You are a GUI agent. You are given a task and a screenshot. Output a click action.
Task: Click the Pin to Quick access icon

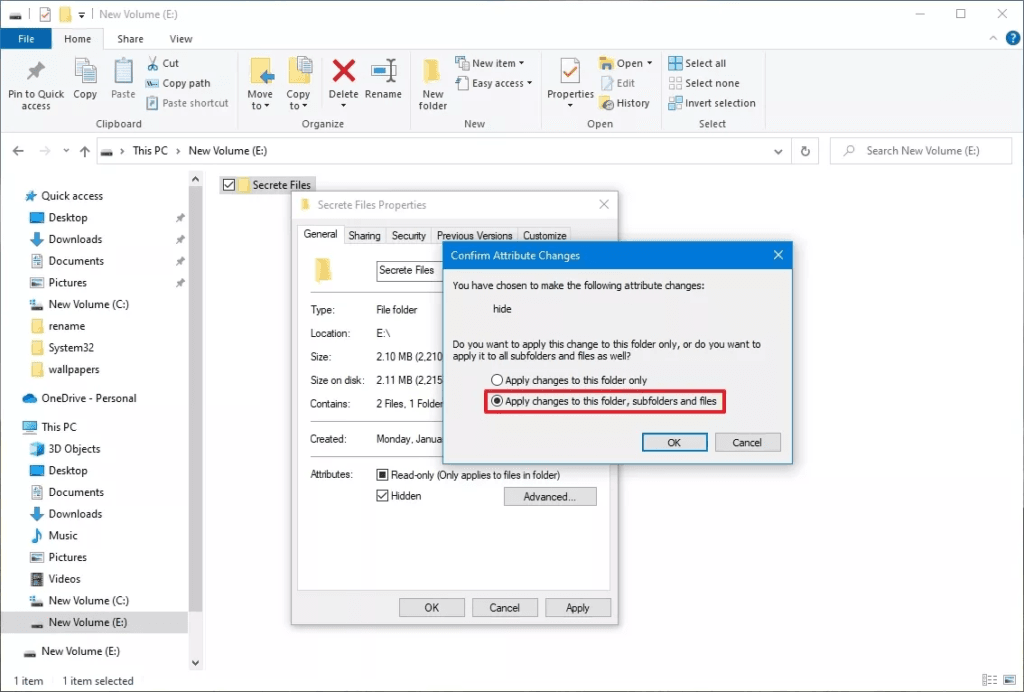pos(36,74)
